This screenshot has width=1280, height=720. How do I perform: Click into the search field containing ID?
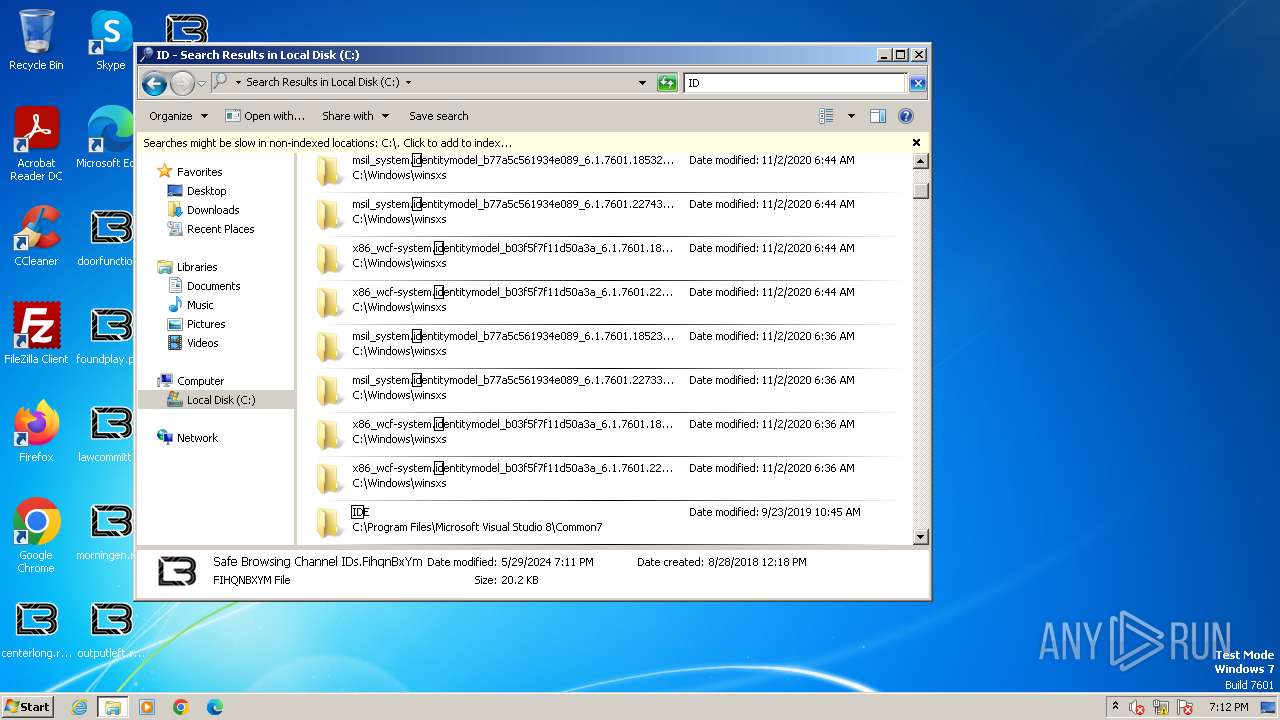795,83
